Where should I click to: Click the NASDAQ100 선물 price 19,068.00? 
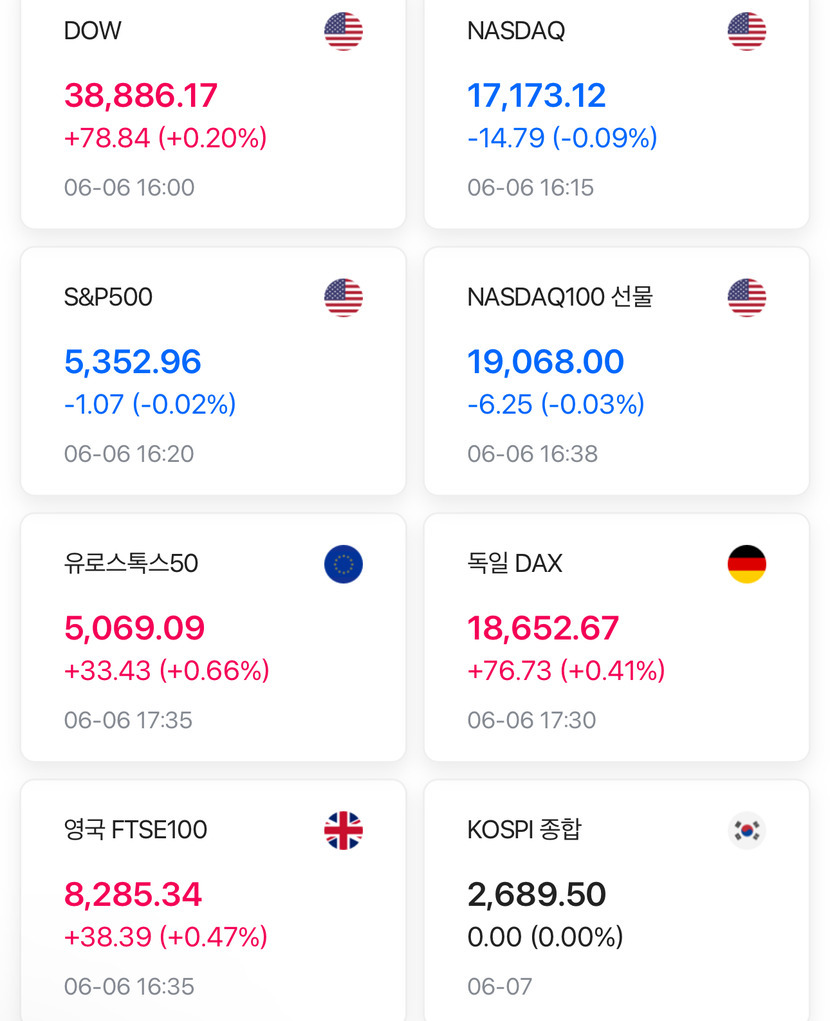545,361
